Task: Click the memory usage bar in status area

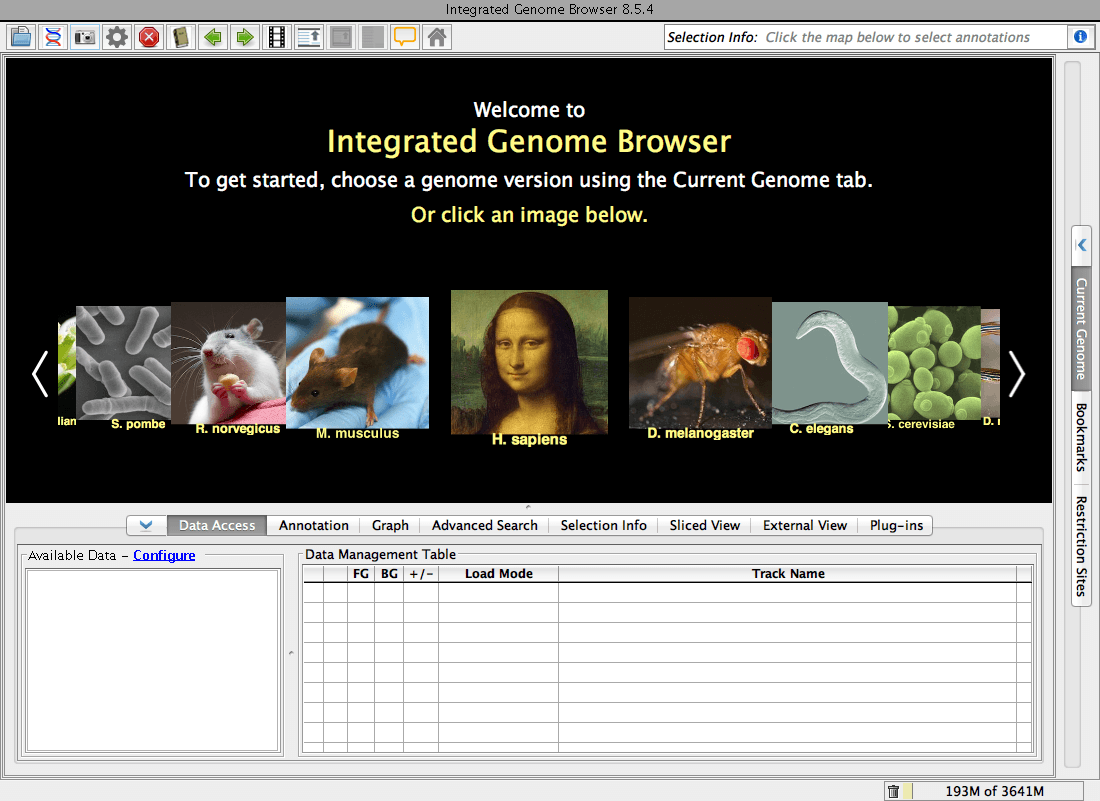Action: click(x=994, y=791)
